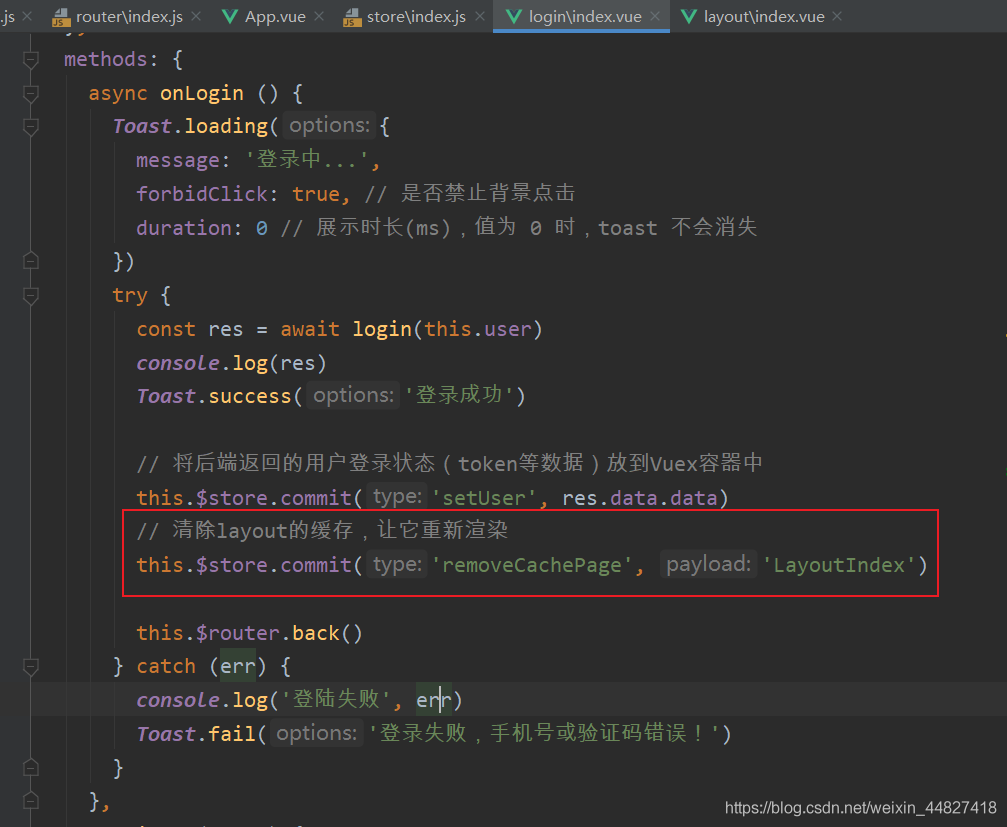Image resolution: width=1007 pixels, height=827 pixels.
Task: Click the '登录中...' string
Action: 307,161
